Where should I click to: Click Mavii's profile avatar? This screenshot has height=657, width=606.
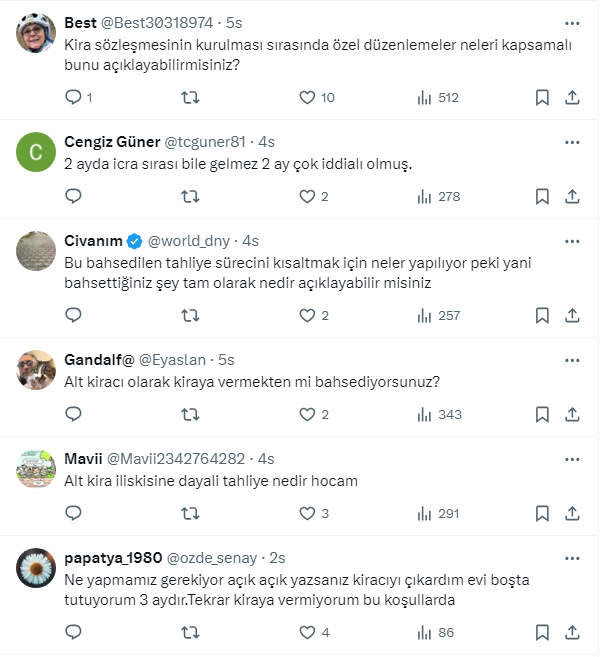36,469
